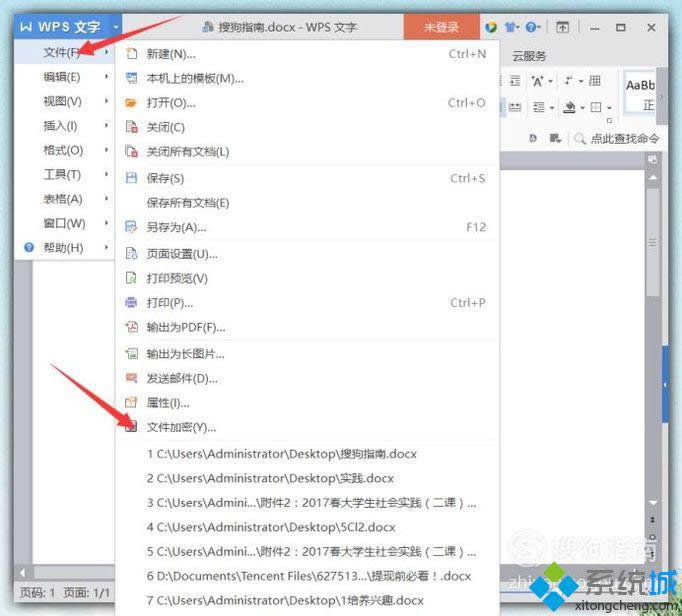682x616 pixels.
Task: Click the vertical scrollbar up arrow
Action: pos(653,177)
